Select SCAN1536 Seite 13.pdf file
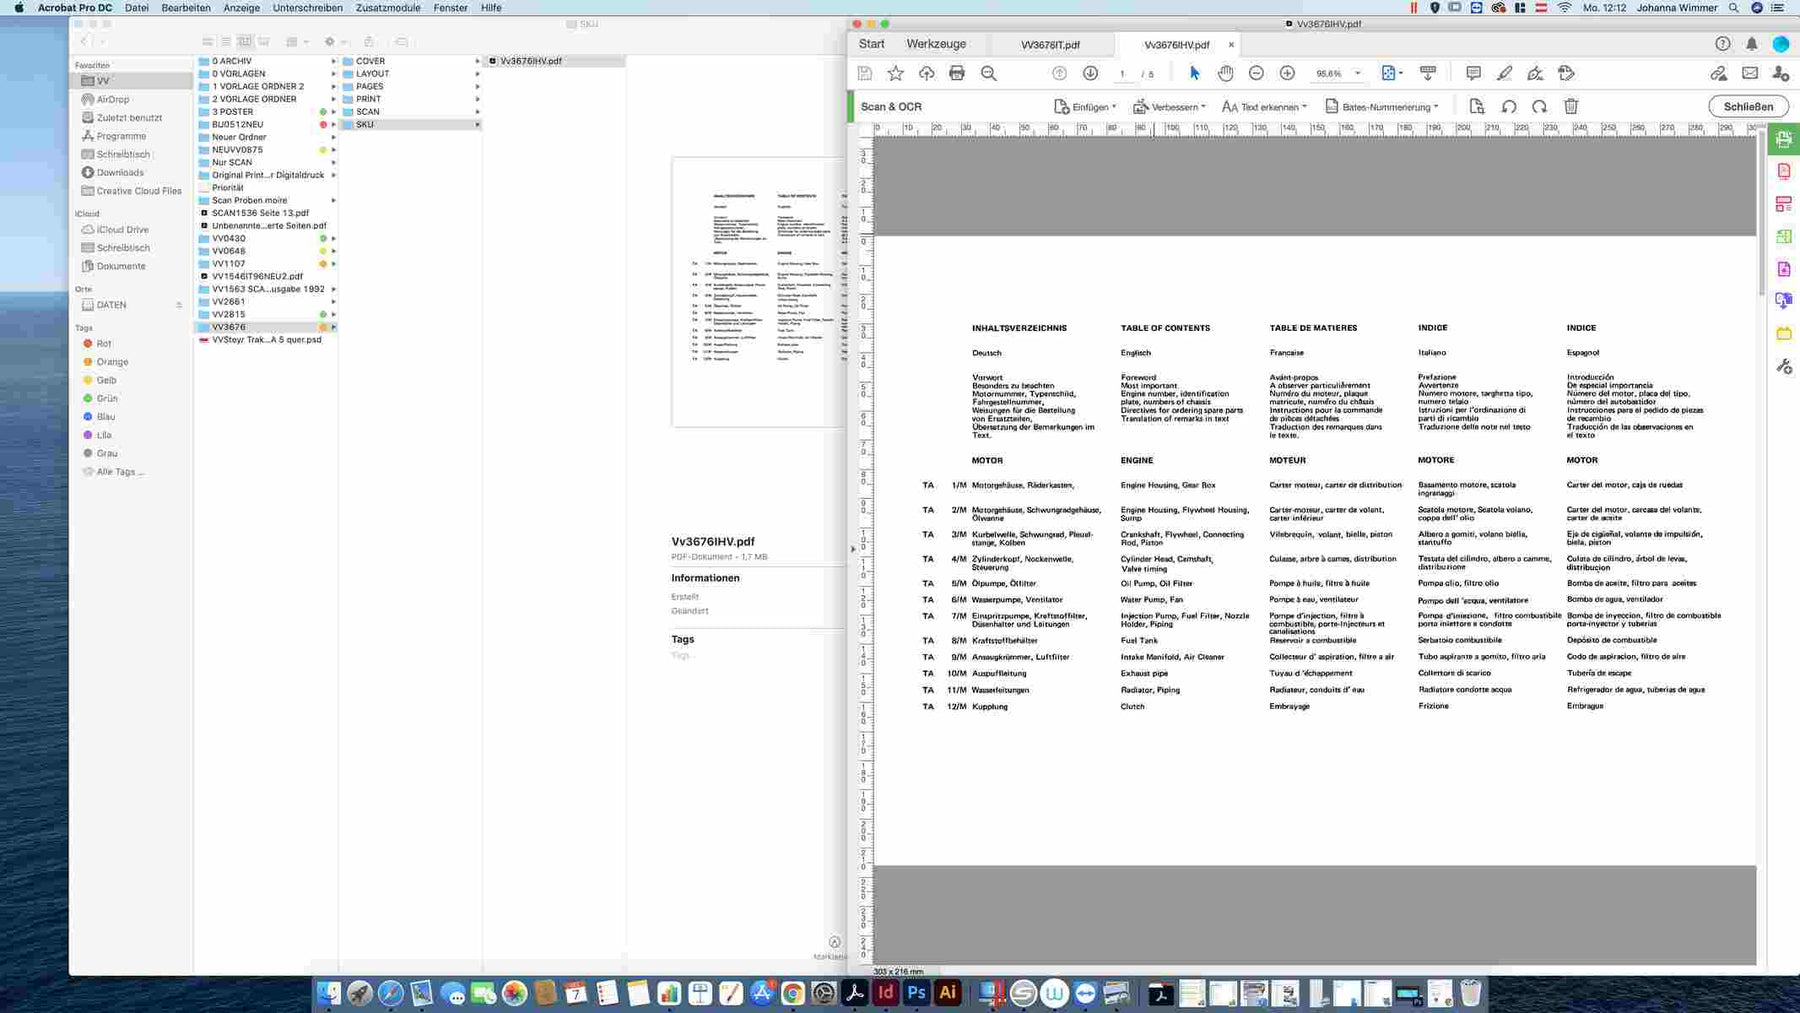This screenshot has height=1013, width=1800. 260,213
